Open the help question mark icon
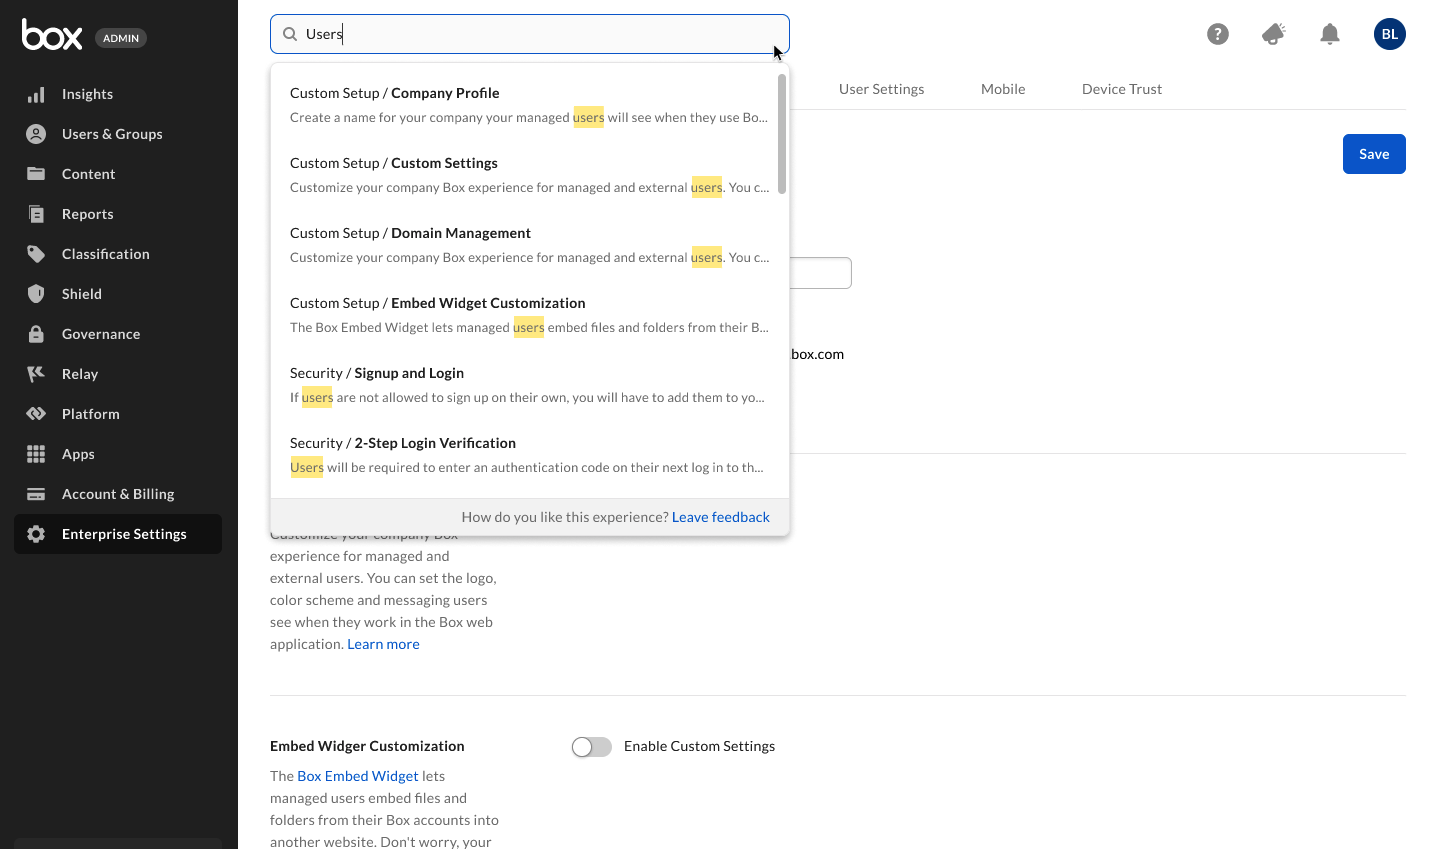Screen dimensions: 1435x849 pyautogui.click(x=1217, y=33)
